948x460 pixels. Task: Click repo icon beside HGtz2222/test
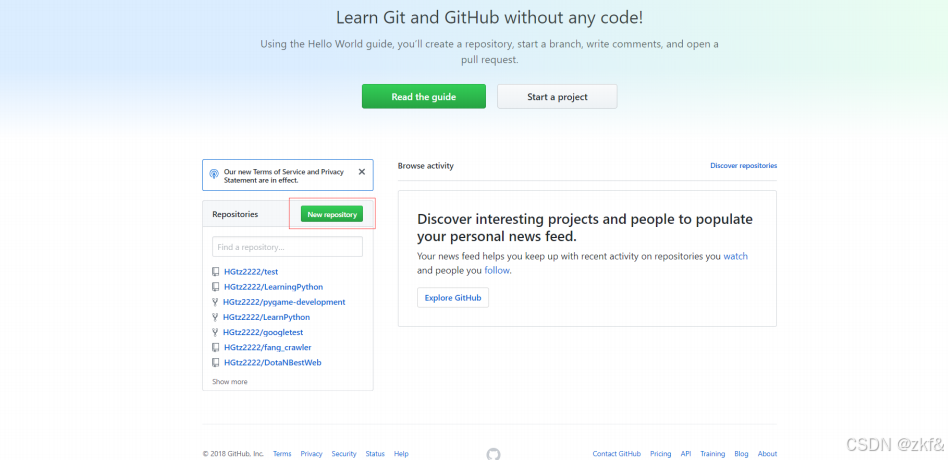coord(215,272)
